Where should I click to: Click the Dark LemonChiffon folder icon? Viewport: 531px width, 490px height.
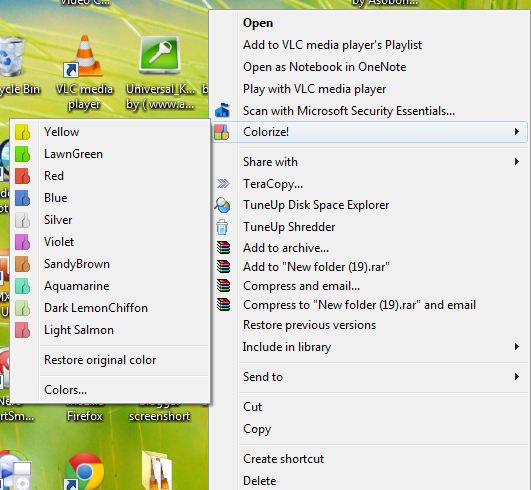coord(22,308)
